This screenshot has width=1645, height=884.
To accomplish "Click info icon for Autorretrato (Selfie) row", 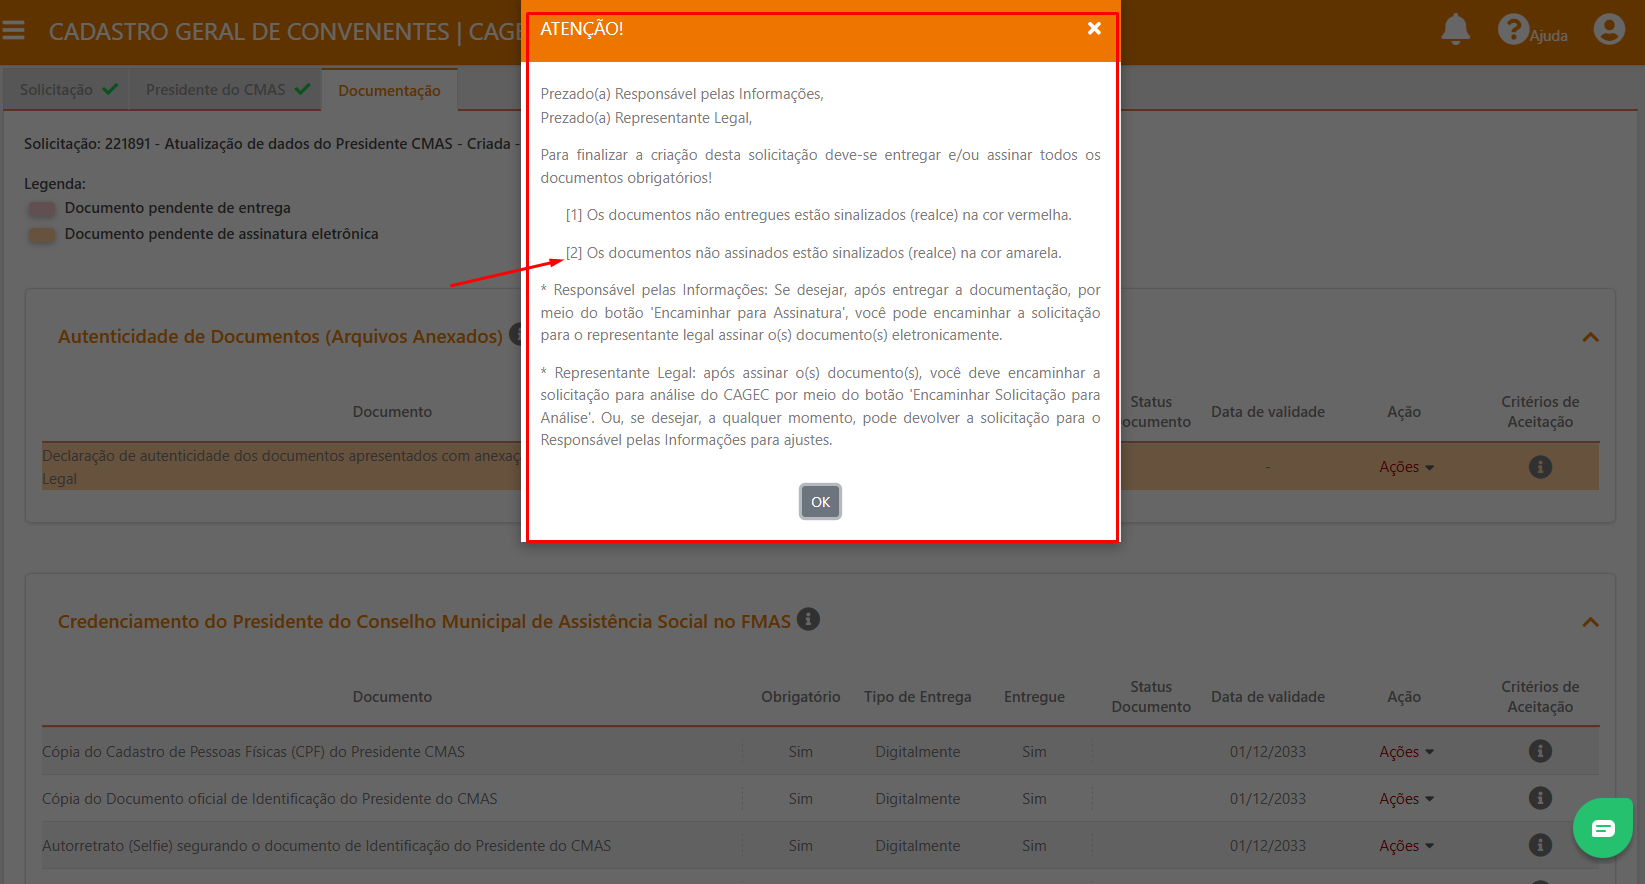I will tap(1540, 845).
